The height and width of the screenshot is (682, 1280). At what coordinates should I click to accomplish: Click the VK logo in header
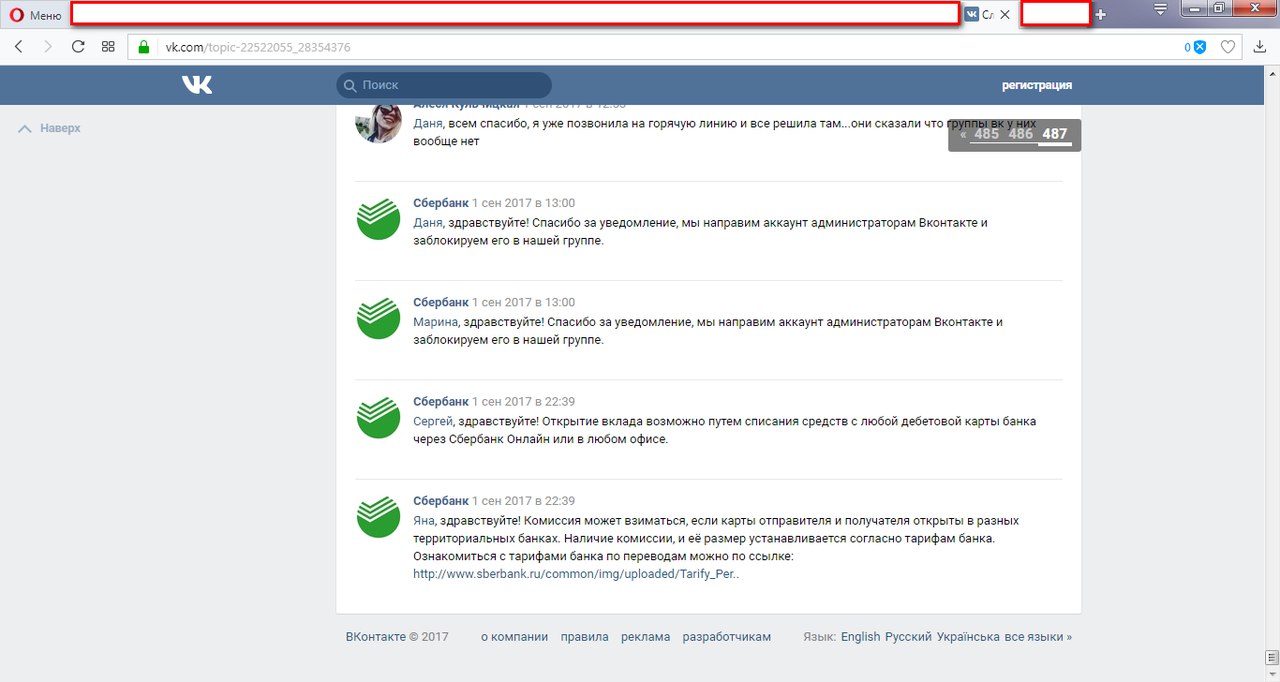[x=197, y=85]
